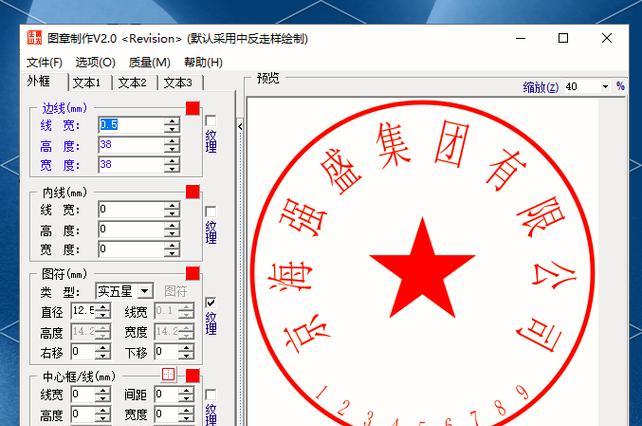Click the 内线 red color swatch
Viewport: 642px width, 426px height.
click(193, 192)
